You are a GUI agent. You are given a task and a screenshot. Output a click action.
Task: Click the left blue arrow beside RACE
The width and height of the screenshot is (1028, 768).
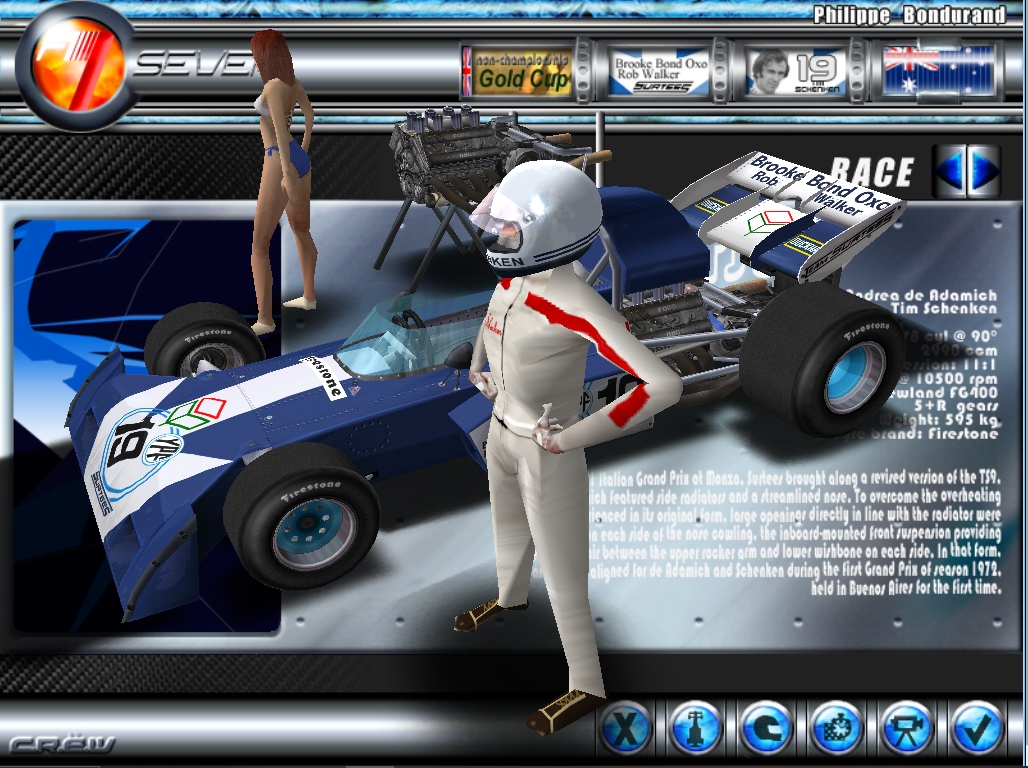(x=949, y=170)
